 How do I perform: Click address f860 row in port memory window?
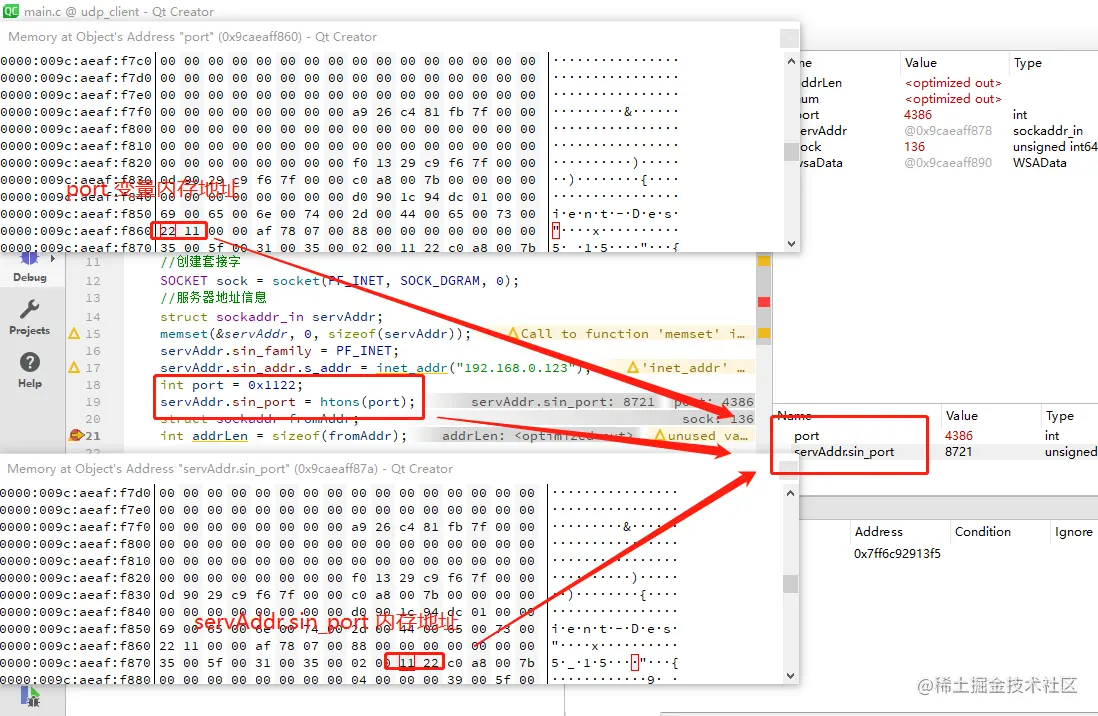76,230
